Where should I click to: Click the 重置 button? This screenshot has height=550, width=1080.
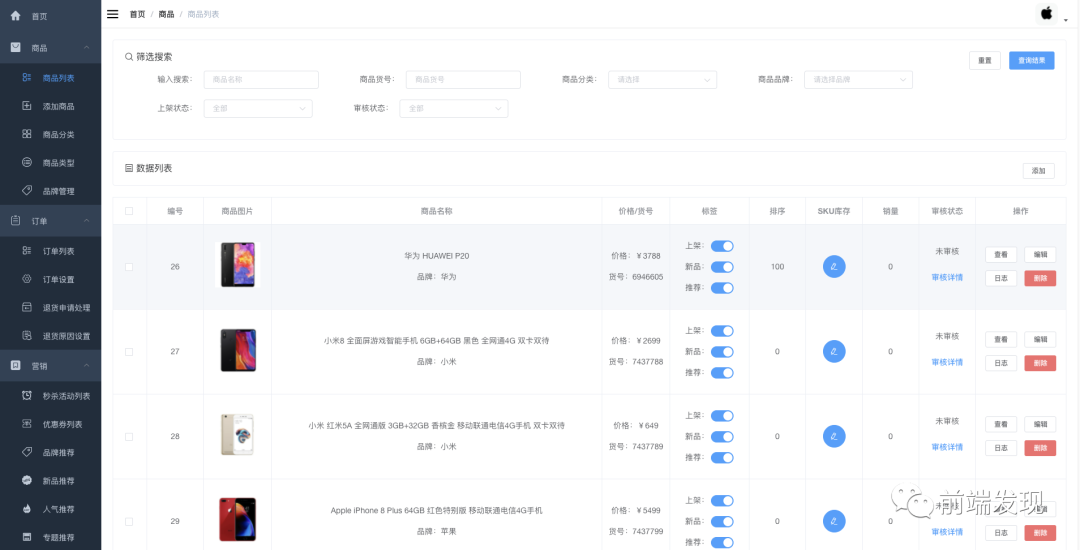click(x=984, y=61)
